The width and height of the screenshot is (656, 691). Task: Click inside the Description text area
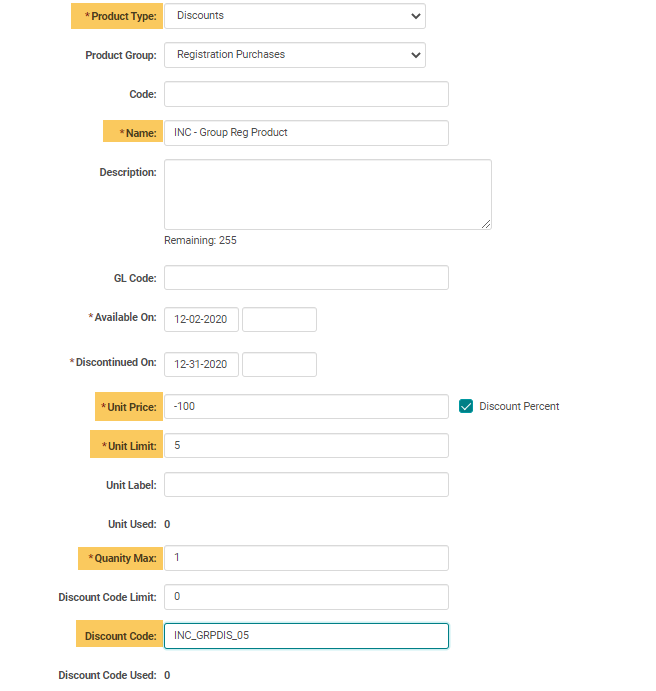tap(327, 194)
